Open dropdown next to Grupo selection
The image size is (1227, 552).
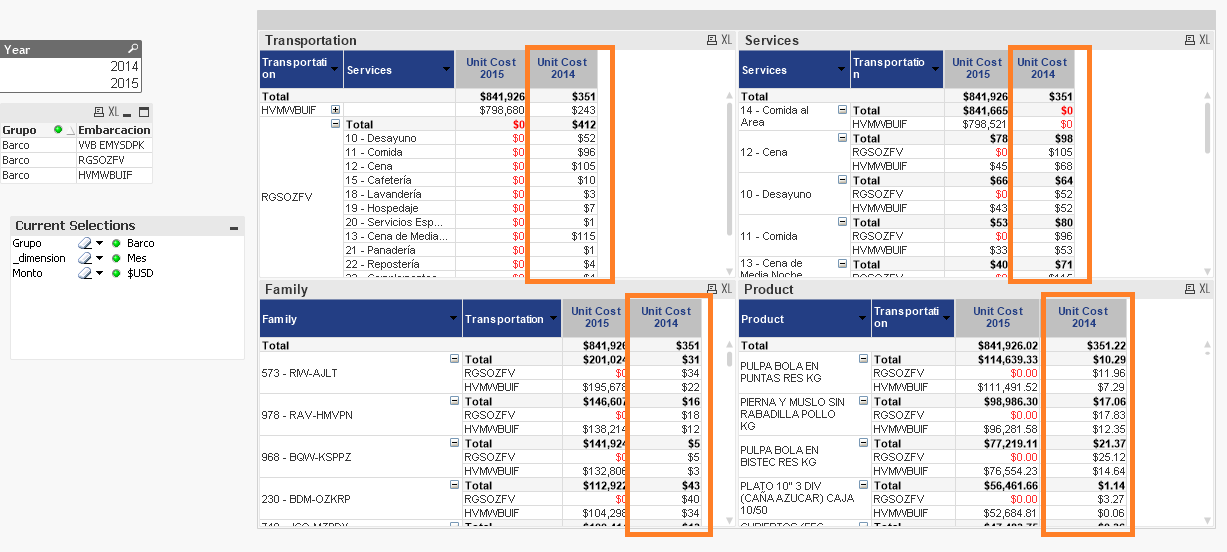(x=100, y=244)
